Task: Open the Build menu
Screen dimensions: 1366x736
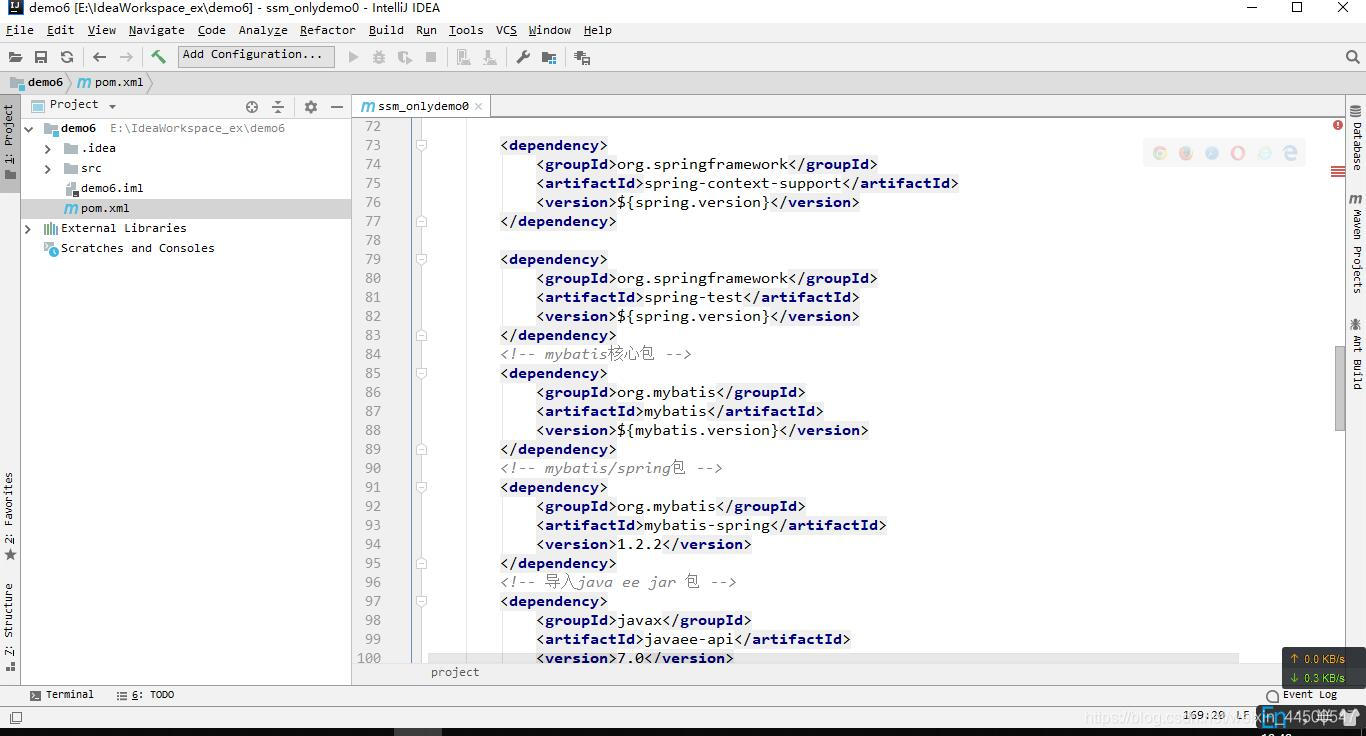Action: (386, 30)
